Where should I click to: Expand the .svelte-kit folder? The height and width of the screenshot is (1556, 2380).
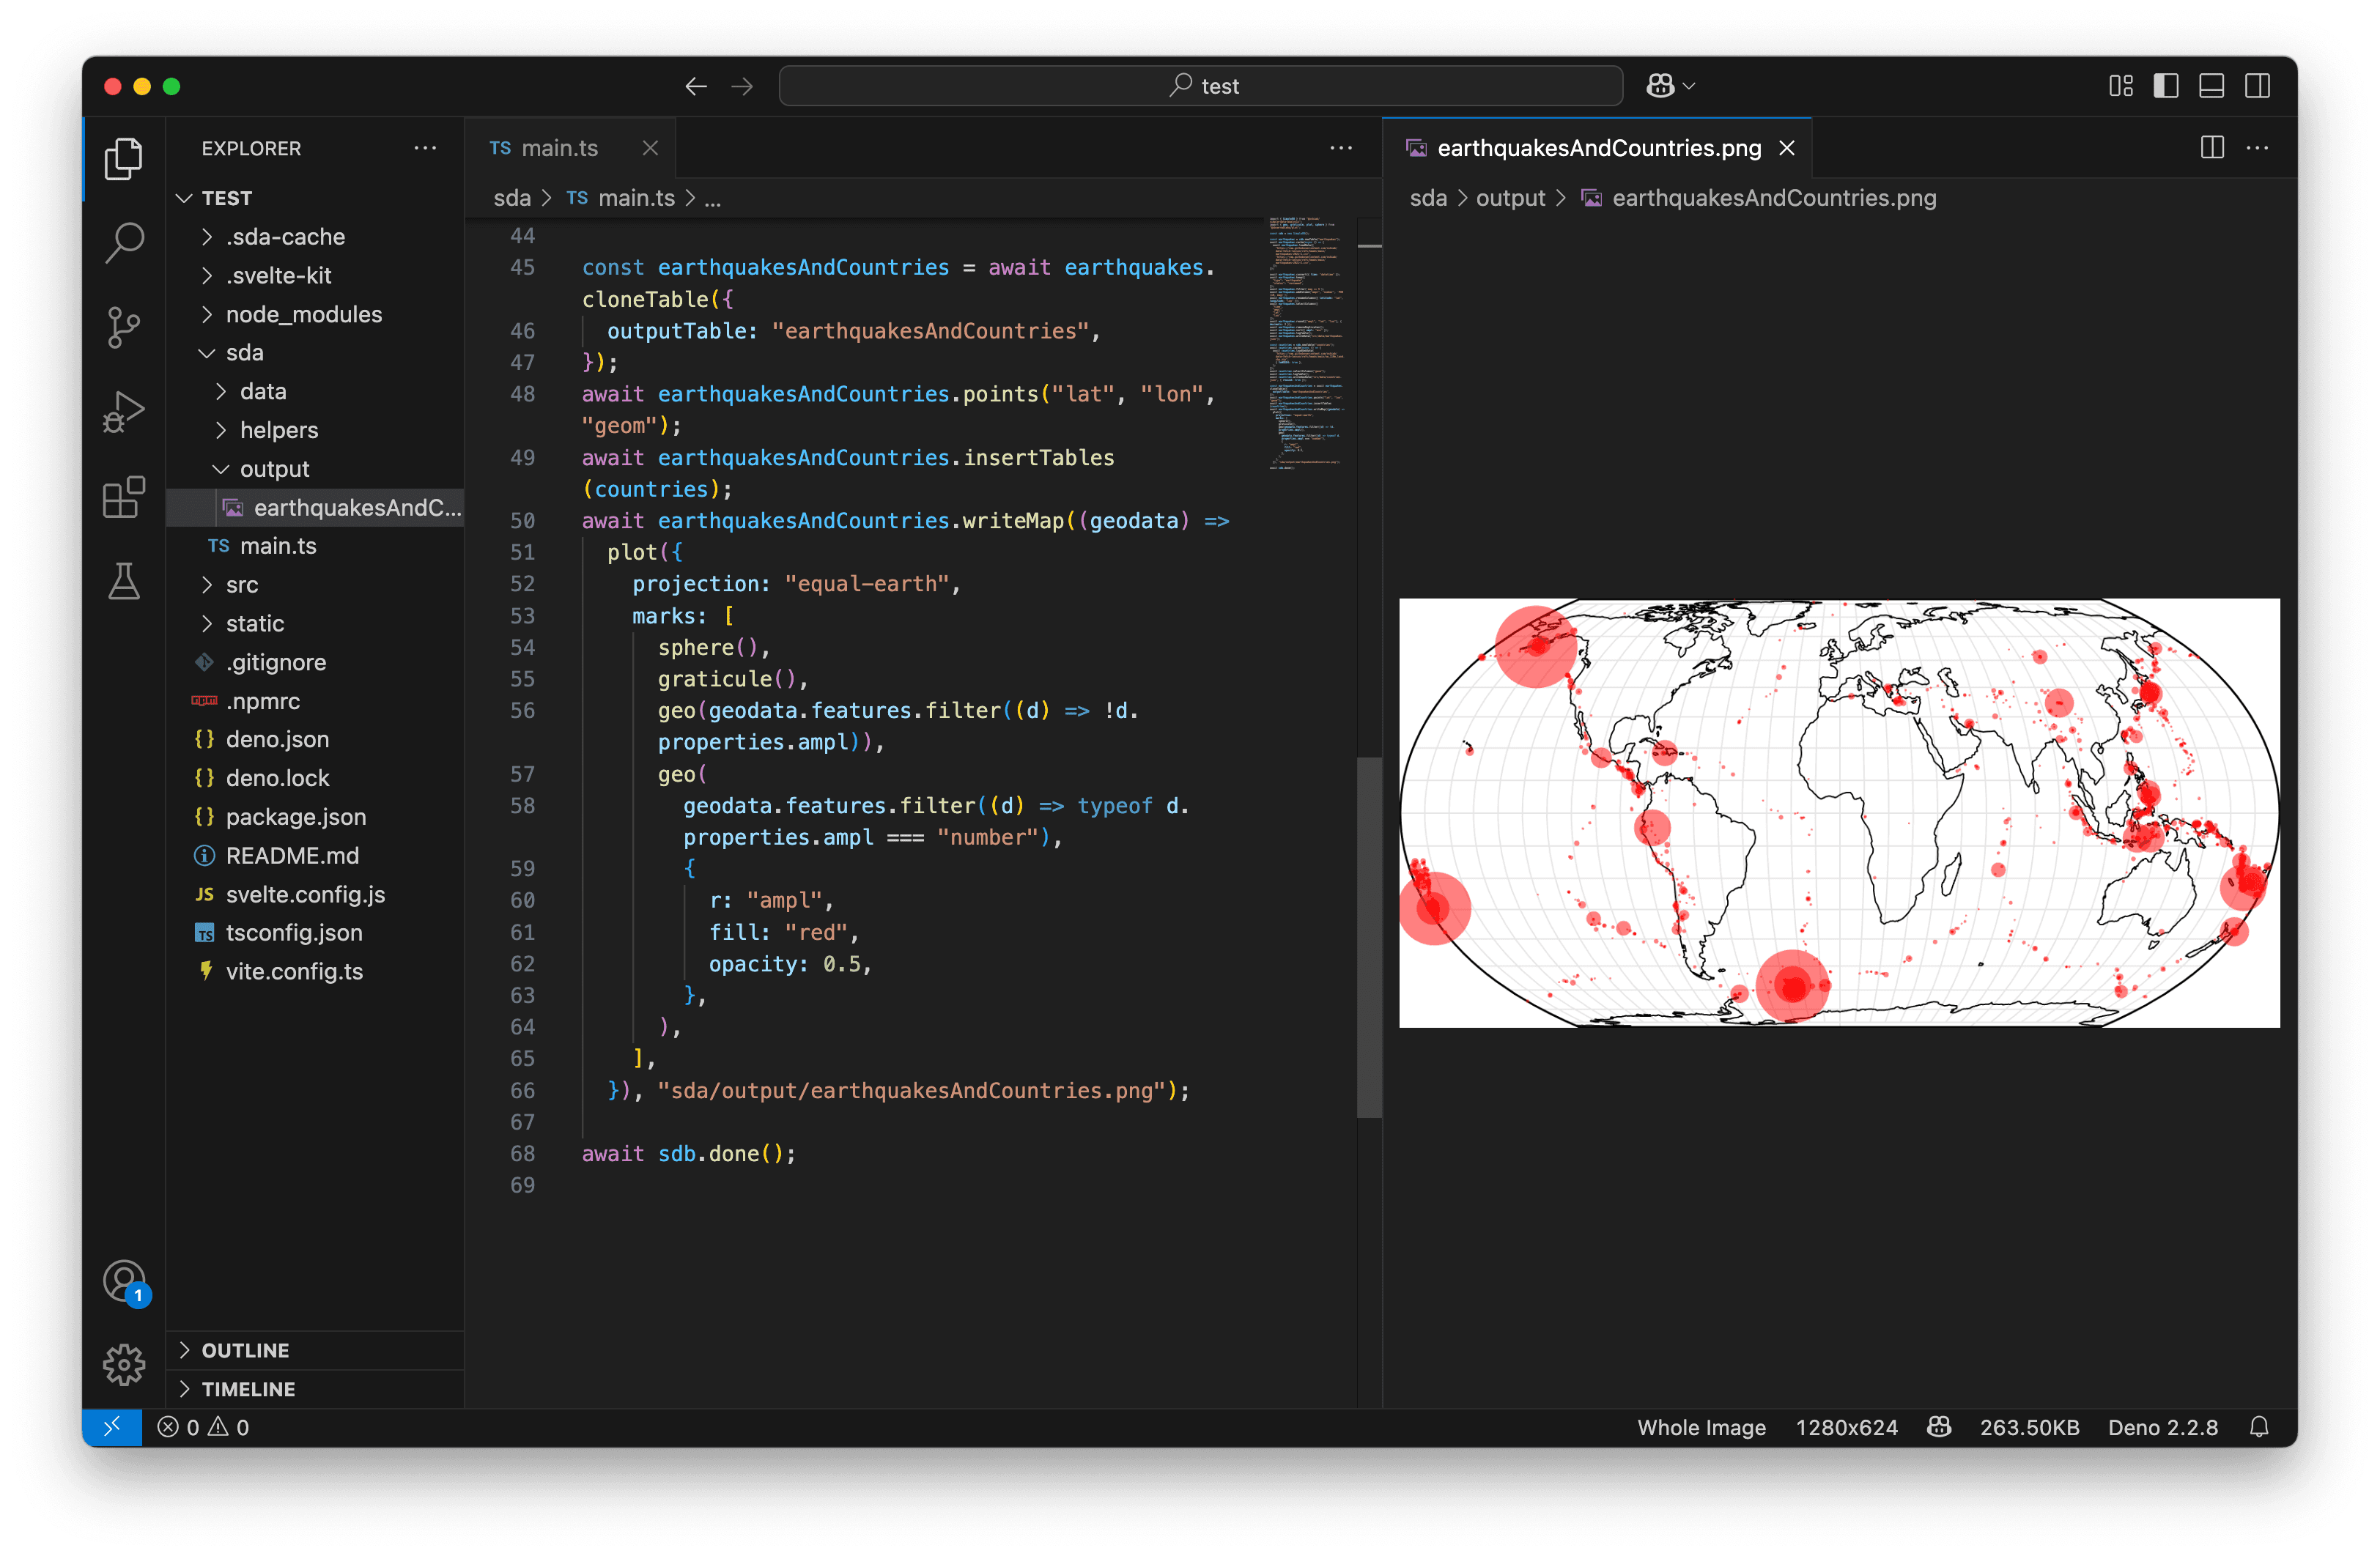click(315, 275)
